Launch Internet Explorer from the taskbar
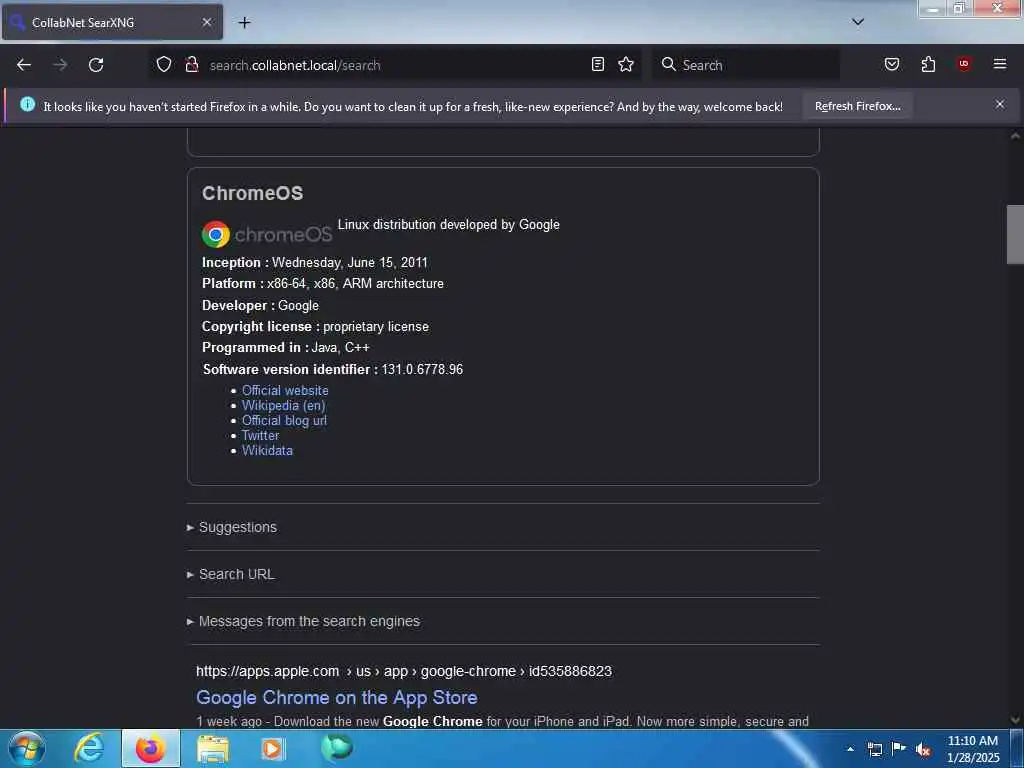Viewport: 1024px width, 768px height. pos(89,748)
